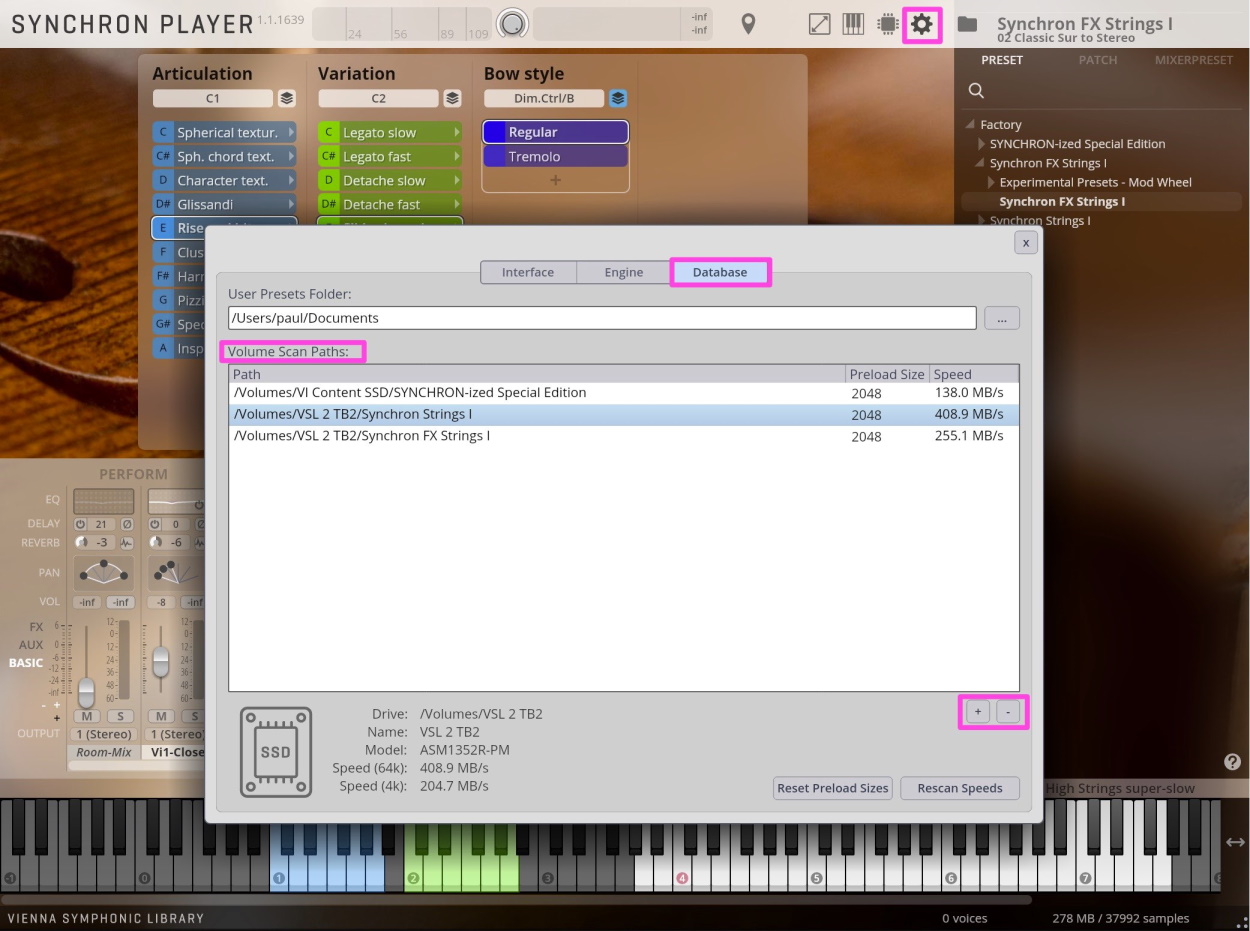This screenshot has width=1250, height=931.
Task: Click the Room-Mix reverb waveform icon
Action: click(x=127, y=543)
